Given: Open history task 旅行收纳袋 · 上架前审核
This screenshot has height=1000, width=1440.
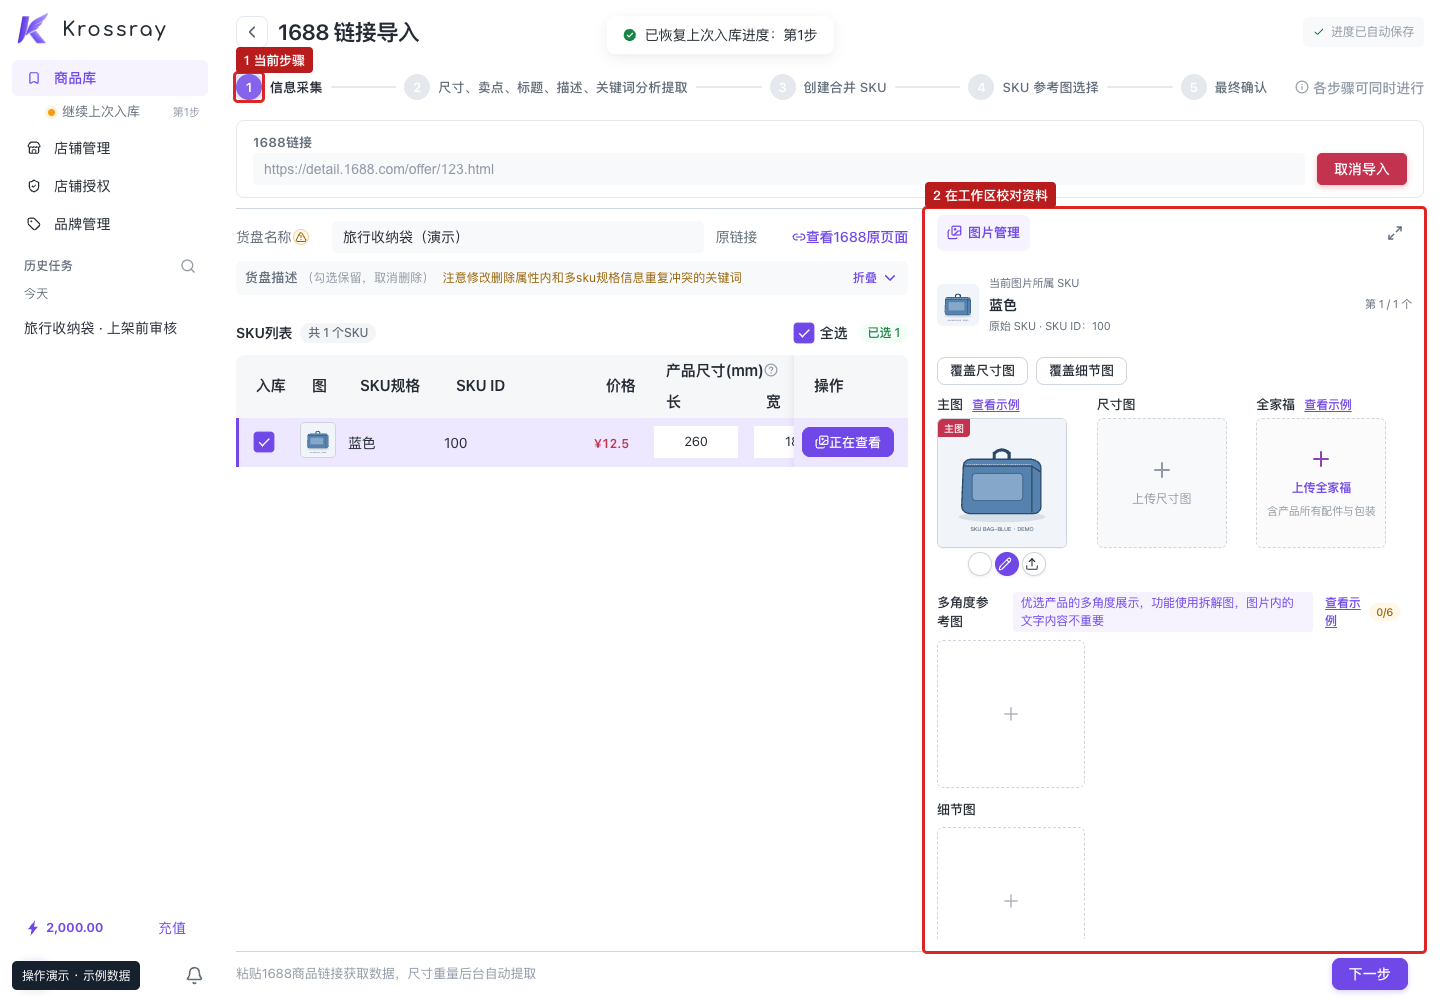Looking at the screenshot, I should 101,328.
